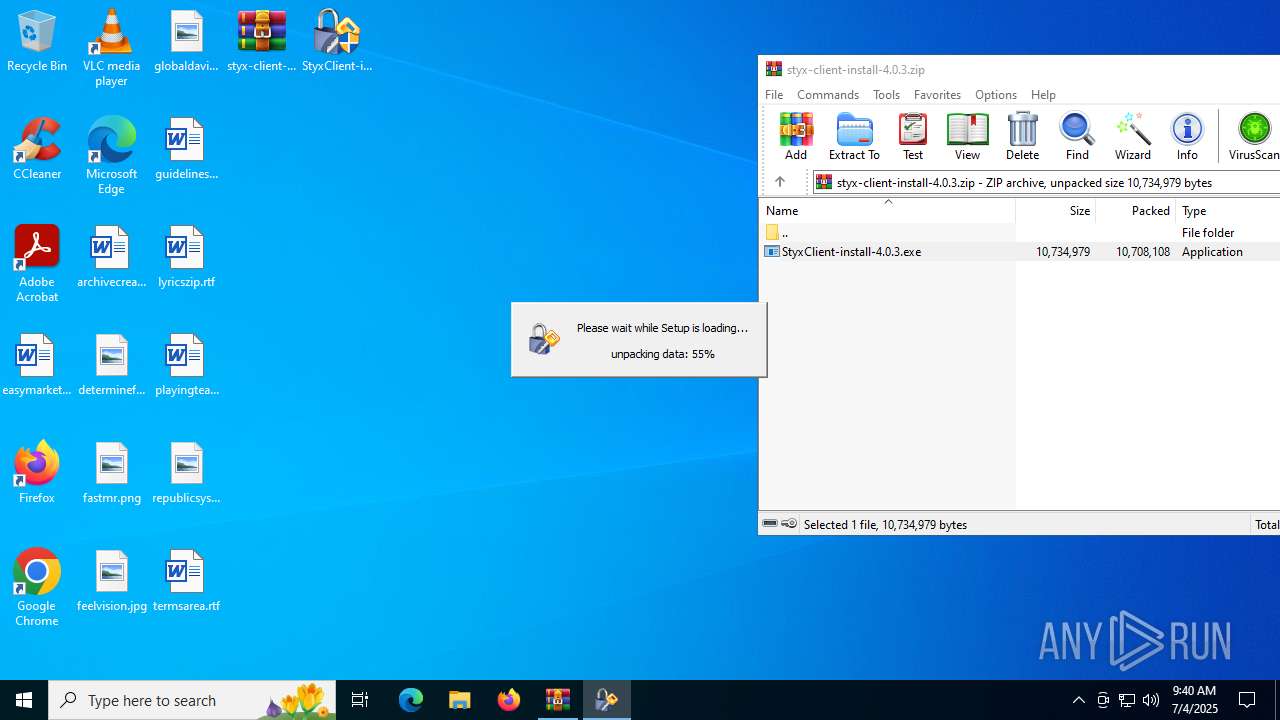
Task: Click the archive path address field
Action: click(x=1047, y=182)
